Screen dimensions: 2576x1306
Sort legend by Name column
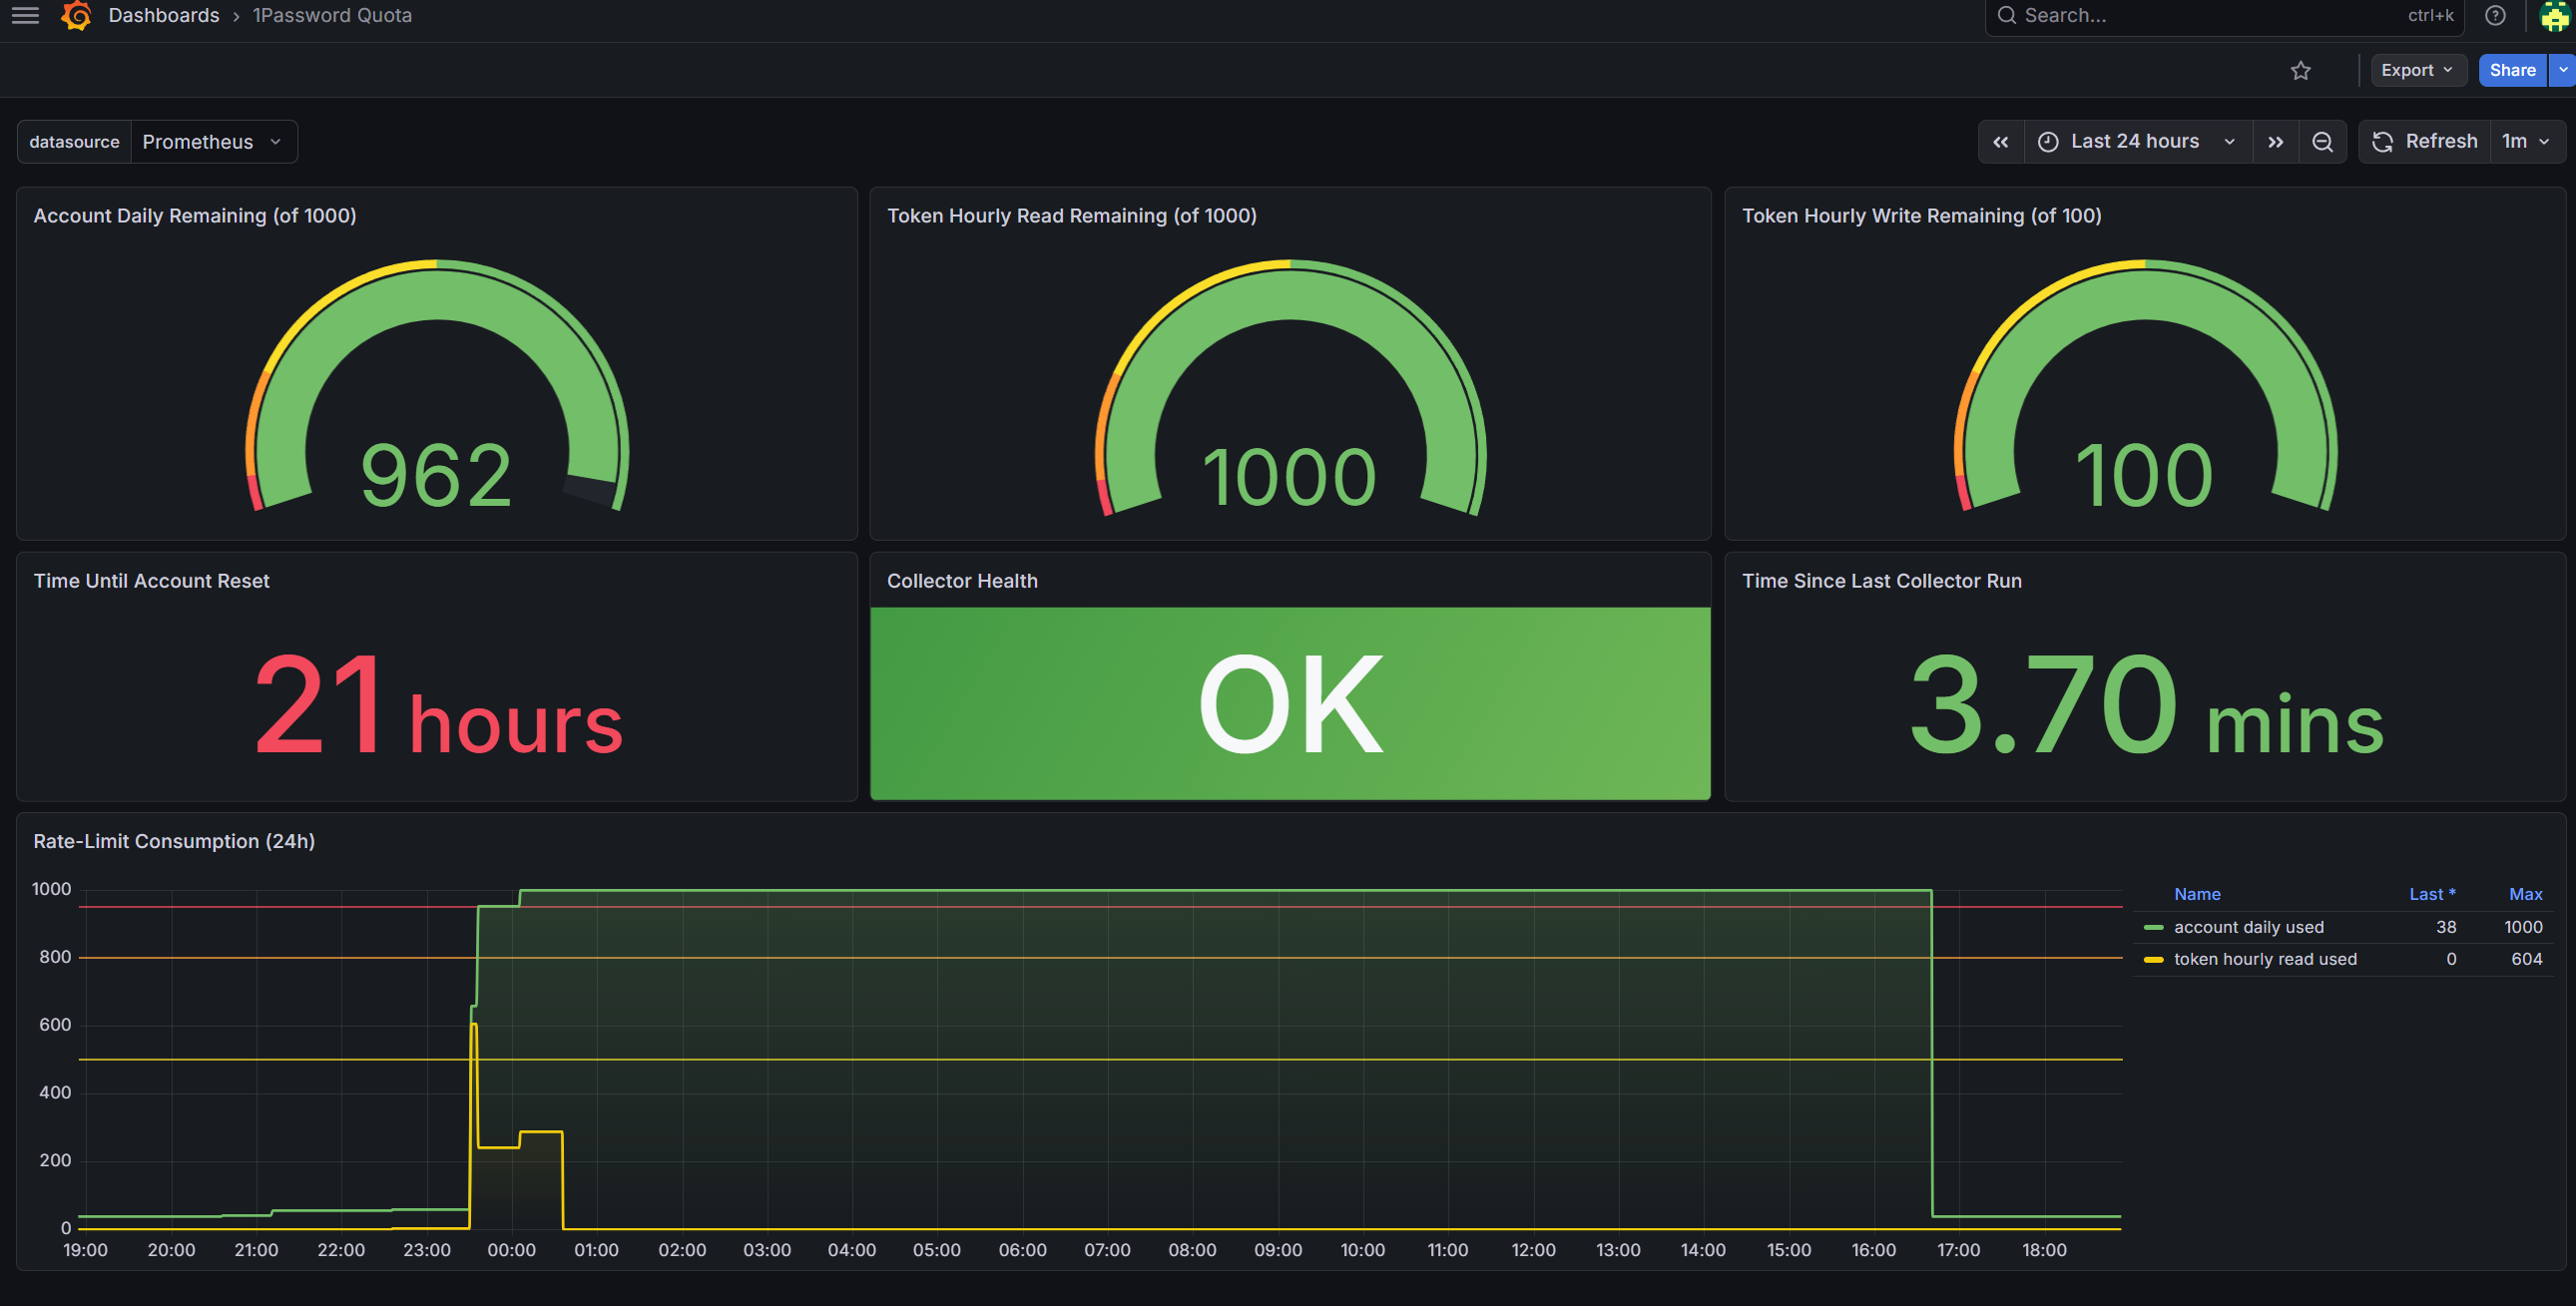click(2197, 894)
